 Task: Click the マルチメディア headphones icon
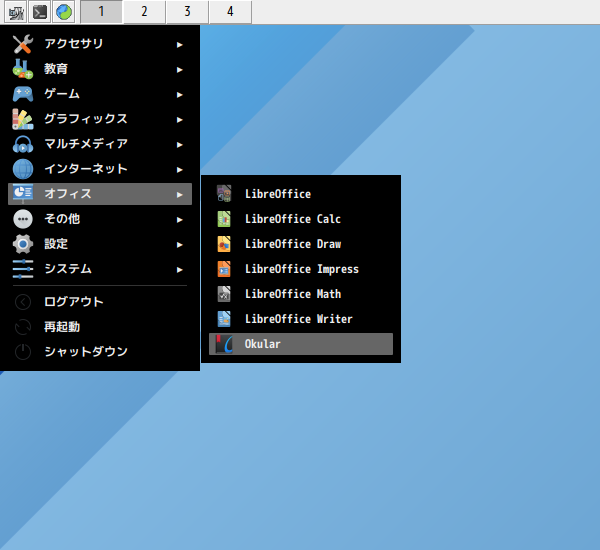point(23,144)
